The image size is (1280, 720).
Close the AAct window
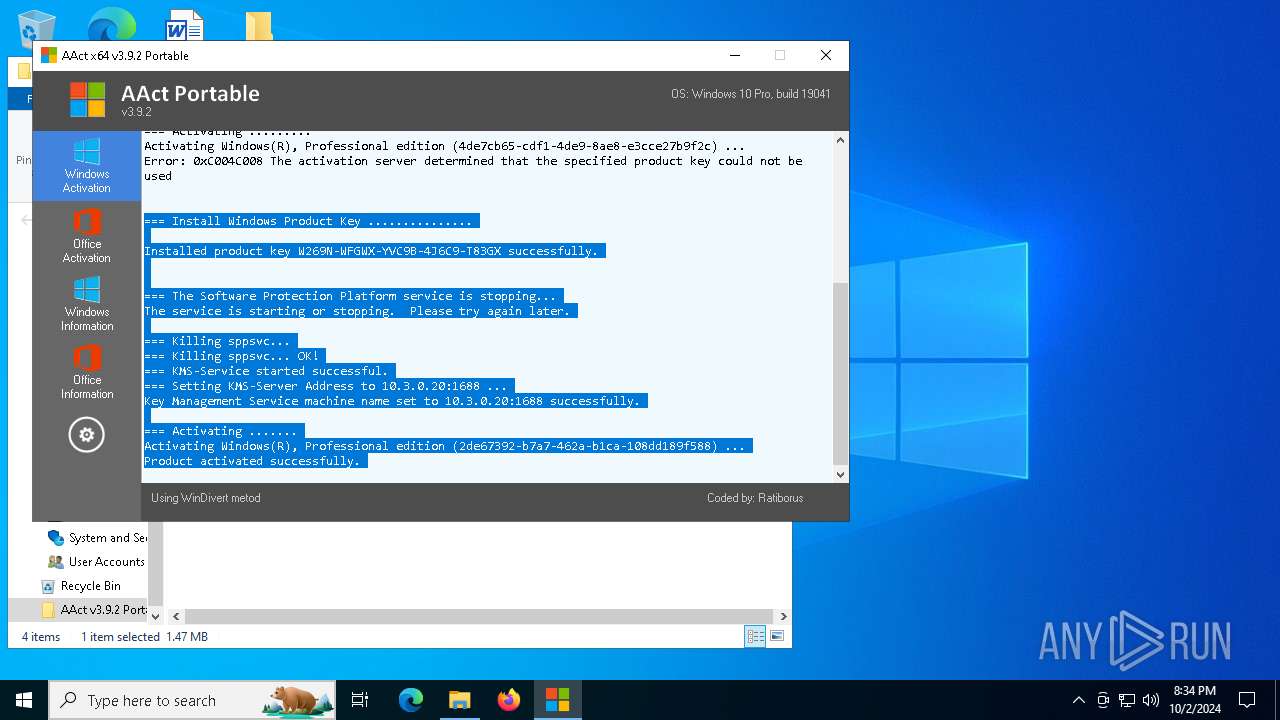[826, 55]
